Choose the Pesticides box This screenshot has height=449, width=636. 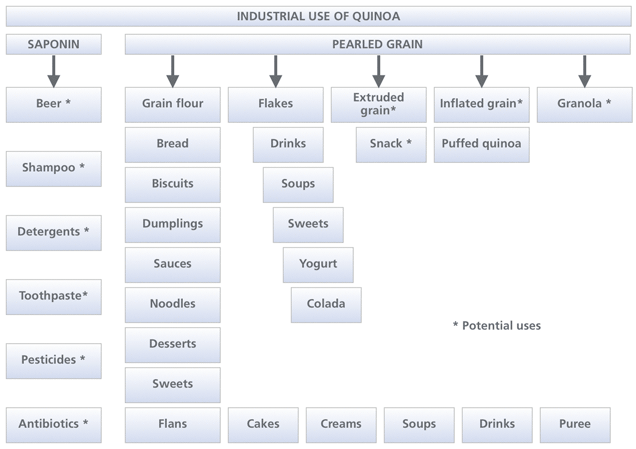[54, 360]
